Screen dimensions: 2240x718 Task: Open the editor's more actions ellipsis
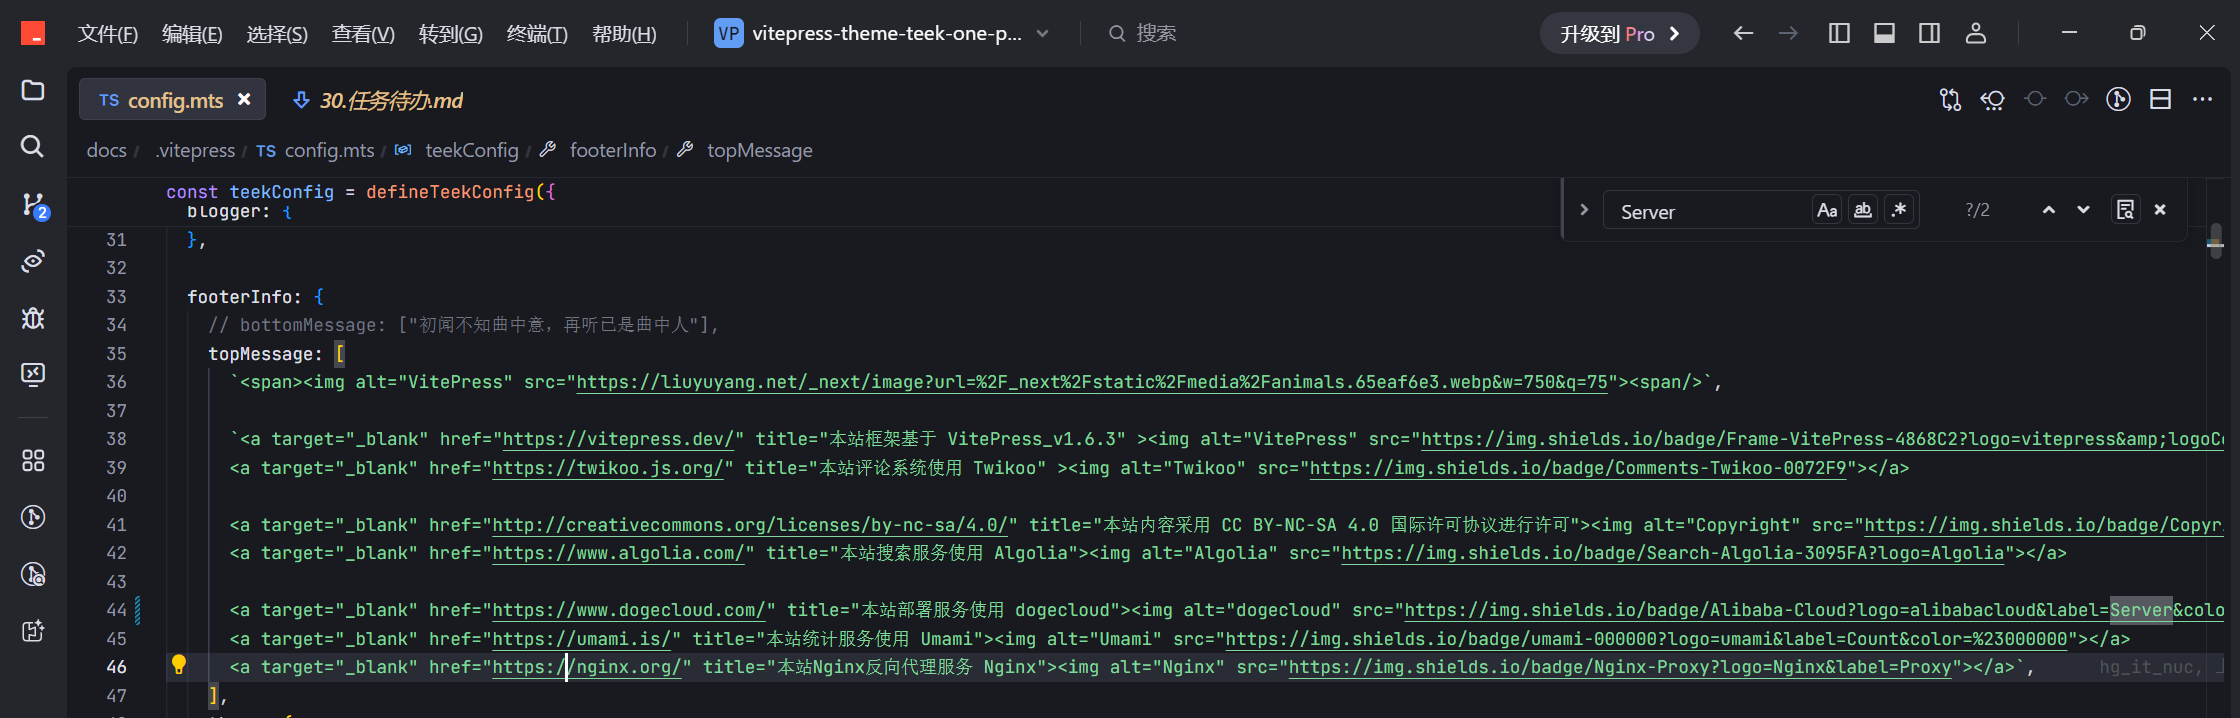pyautogui.click(x=2202, y=99)
